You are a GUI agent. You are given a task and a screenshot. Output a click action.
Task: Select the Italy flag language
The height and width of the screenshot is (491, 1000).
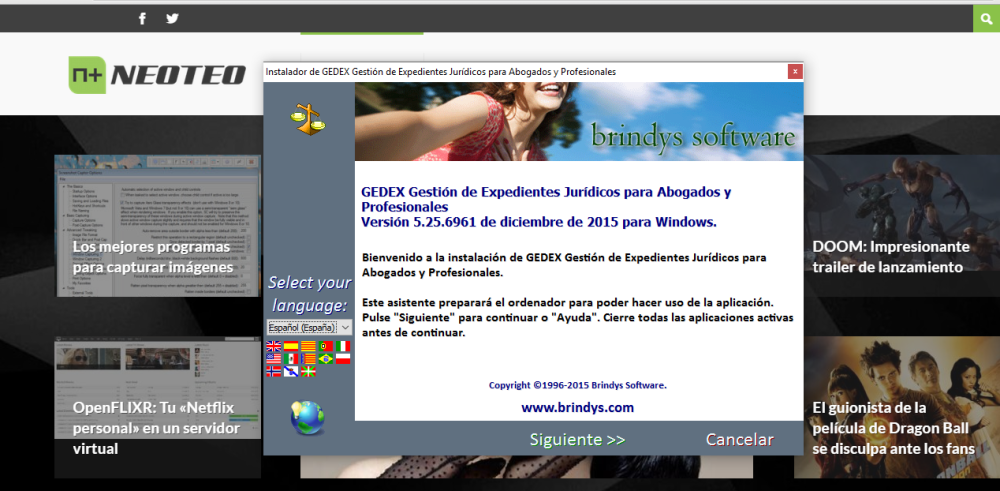click(x=343, y=346)
